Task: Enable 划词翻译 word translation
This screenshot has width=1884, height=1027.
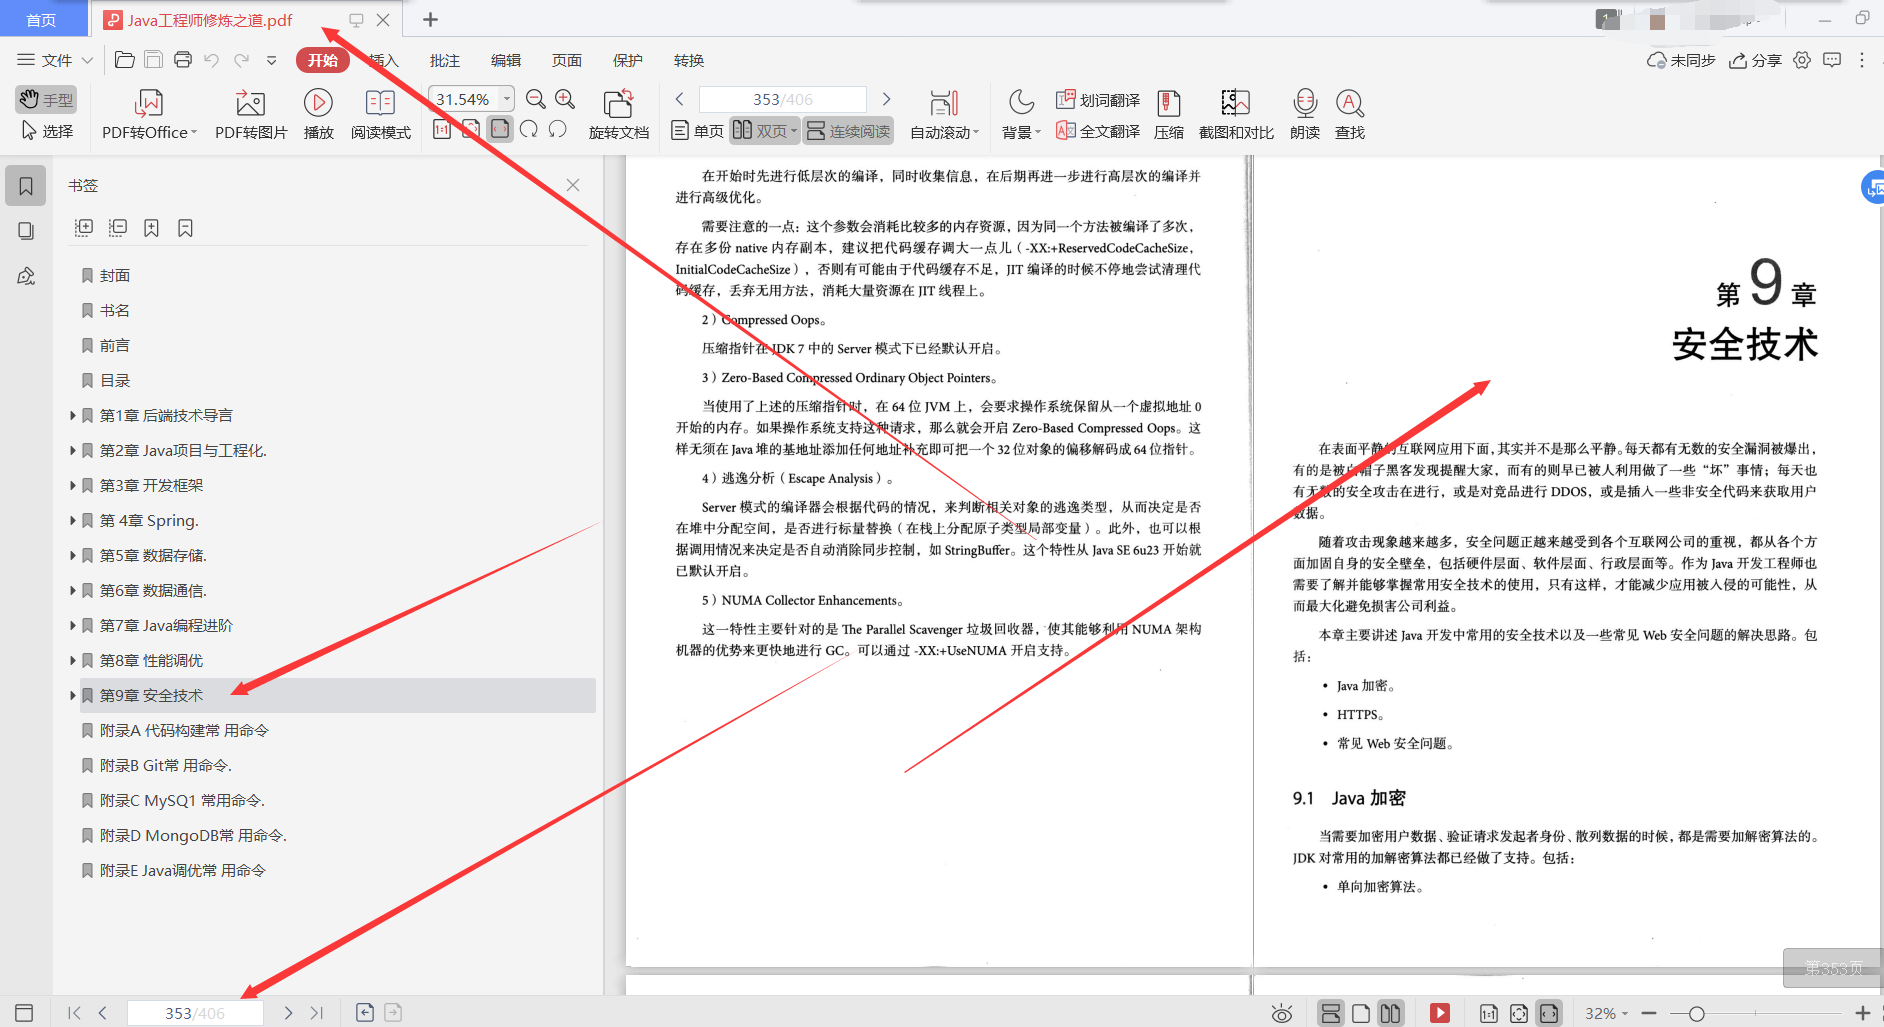Action: tap(1098, 100)
